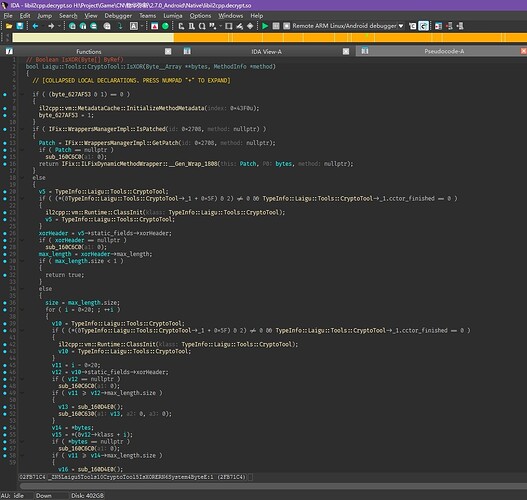Open the Lumina menu
Image resolution: width=527 pixels, height=500 pixels.
pos(173,15)
